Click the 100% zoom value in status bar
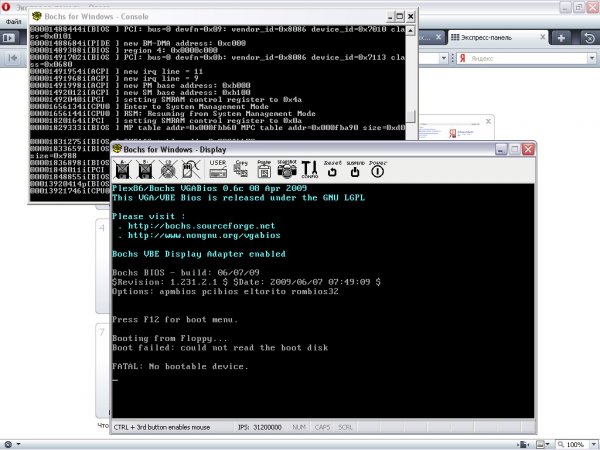Viewport: 600px width, 450px height. point(575,444)
